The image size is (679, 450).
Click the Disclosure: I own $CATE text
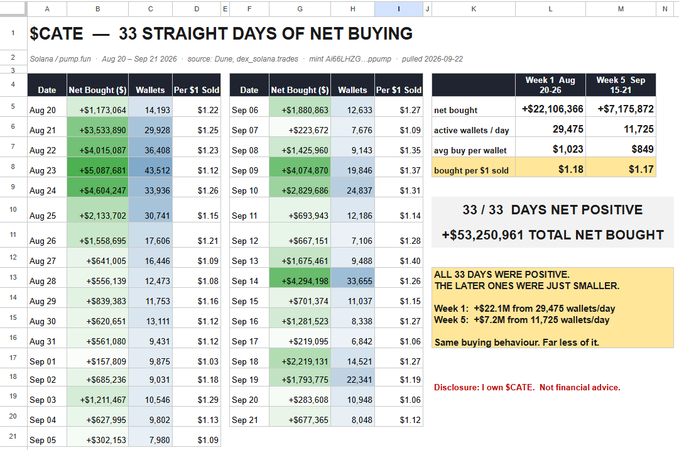(527, 387)
